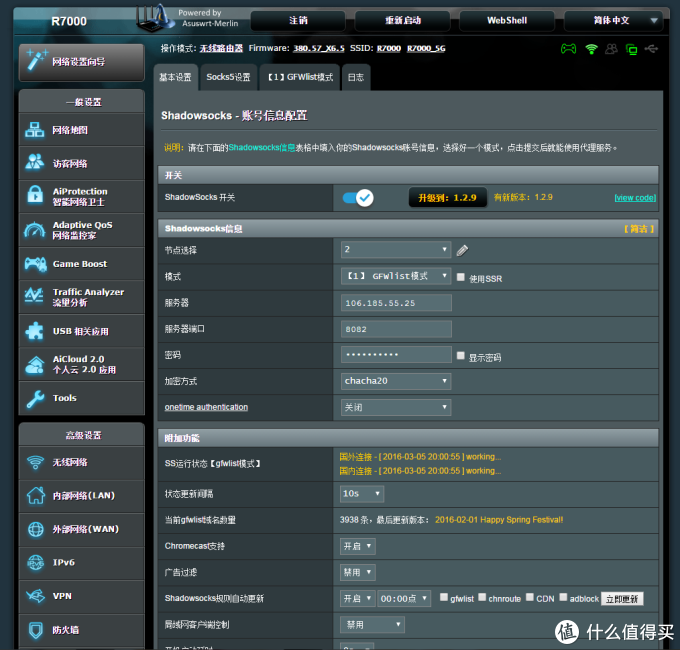
Task: Click the AiProtection shield icon
Action: click(x=35, y=196)
